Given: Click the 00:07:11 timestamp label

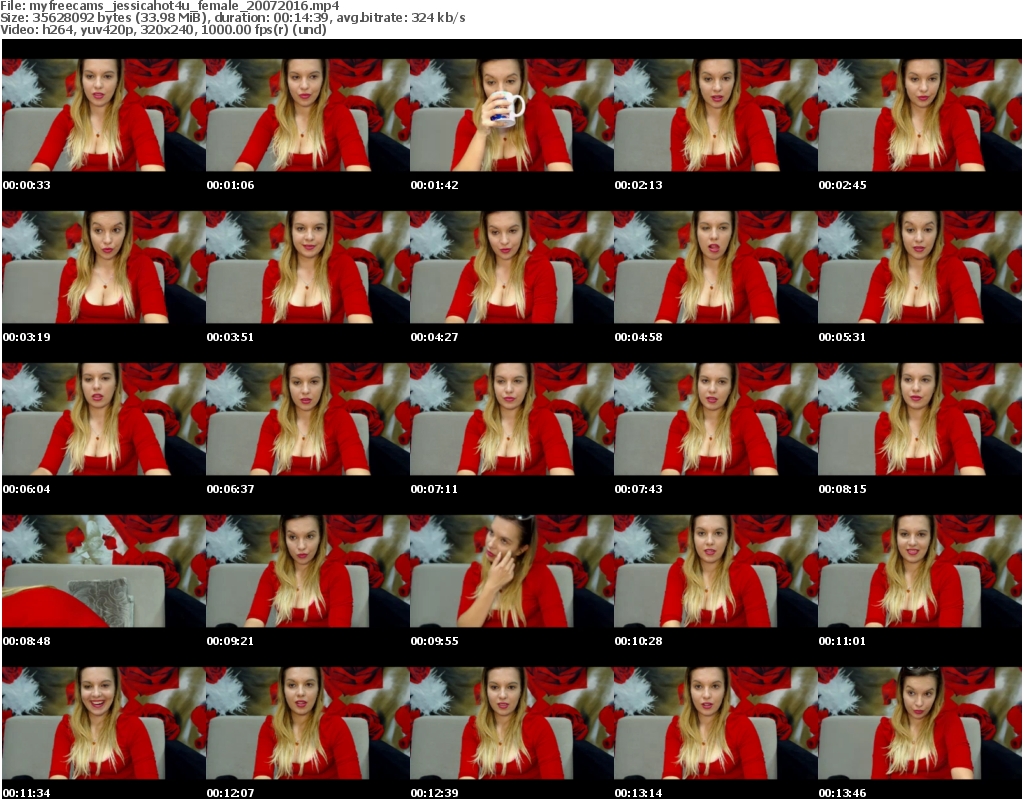Looking at the screenshot, I should [434, 489].
